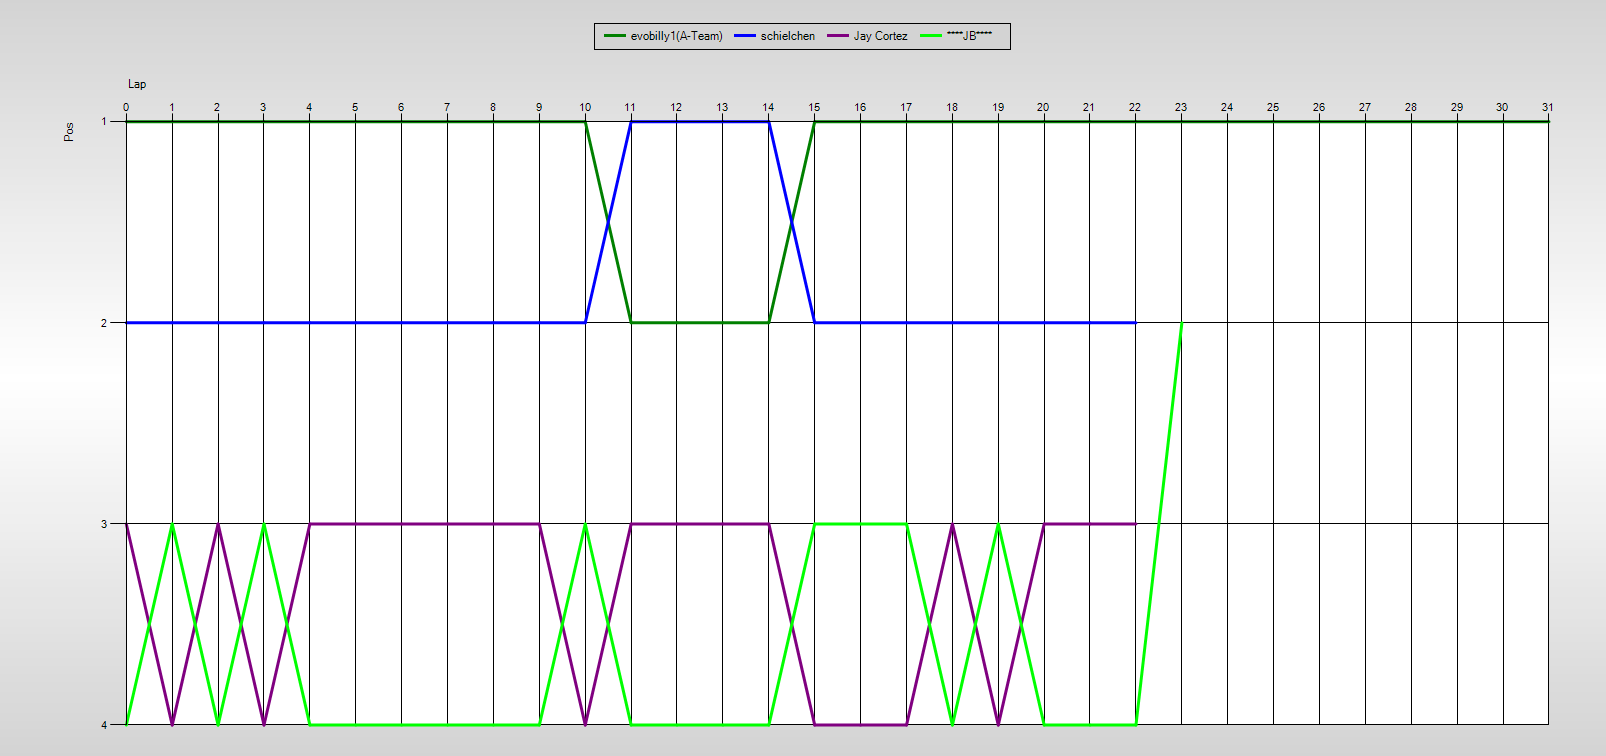Click position 1 label on vertical axis

tap(104, 121)
